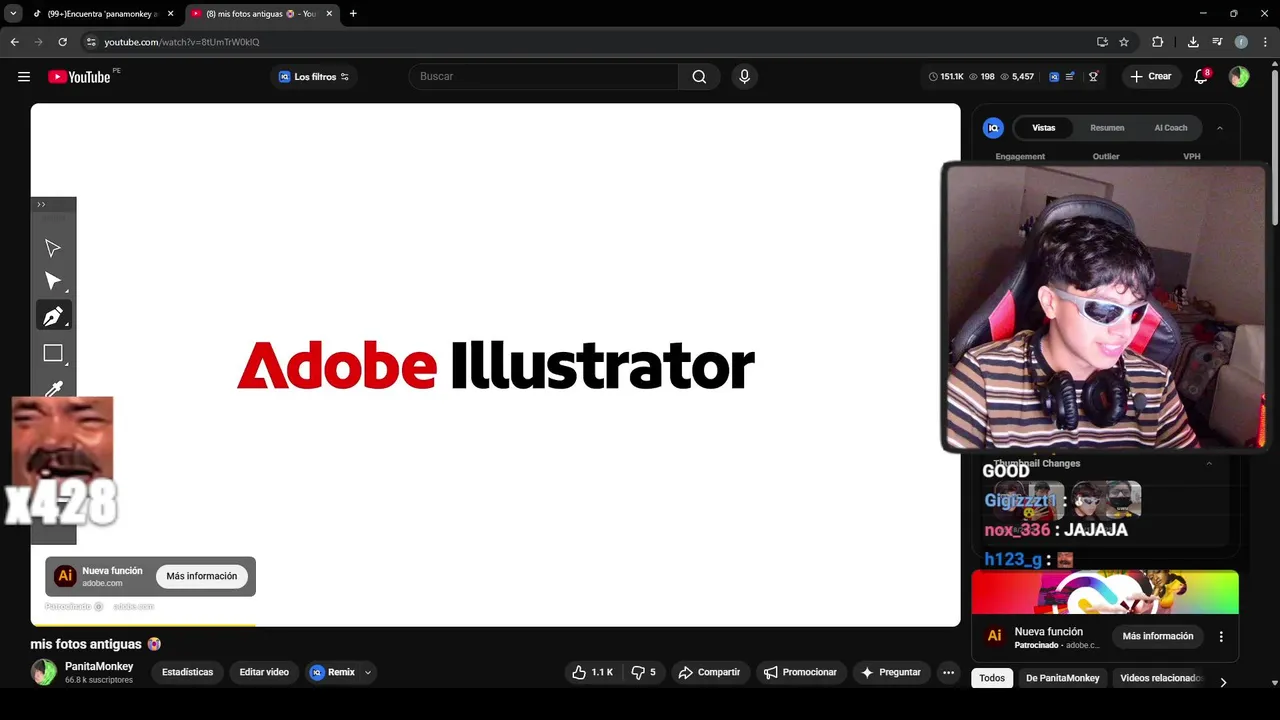Viewport: 1280px width, 720px height.
Task: Click the sidebar Adobe ad banner image
Action: click(1105, 592)
